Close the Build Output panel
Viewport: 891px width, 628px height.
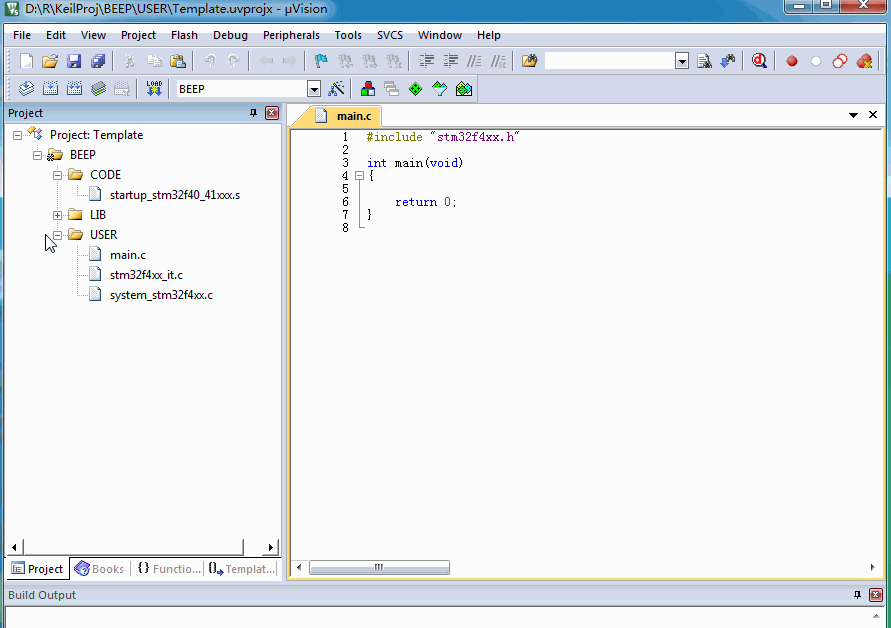[876, 595]
